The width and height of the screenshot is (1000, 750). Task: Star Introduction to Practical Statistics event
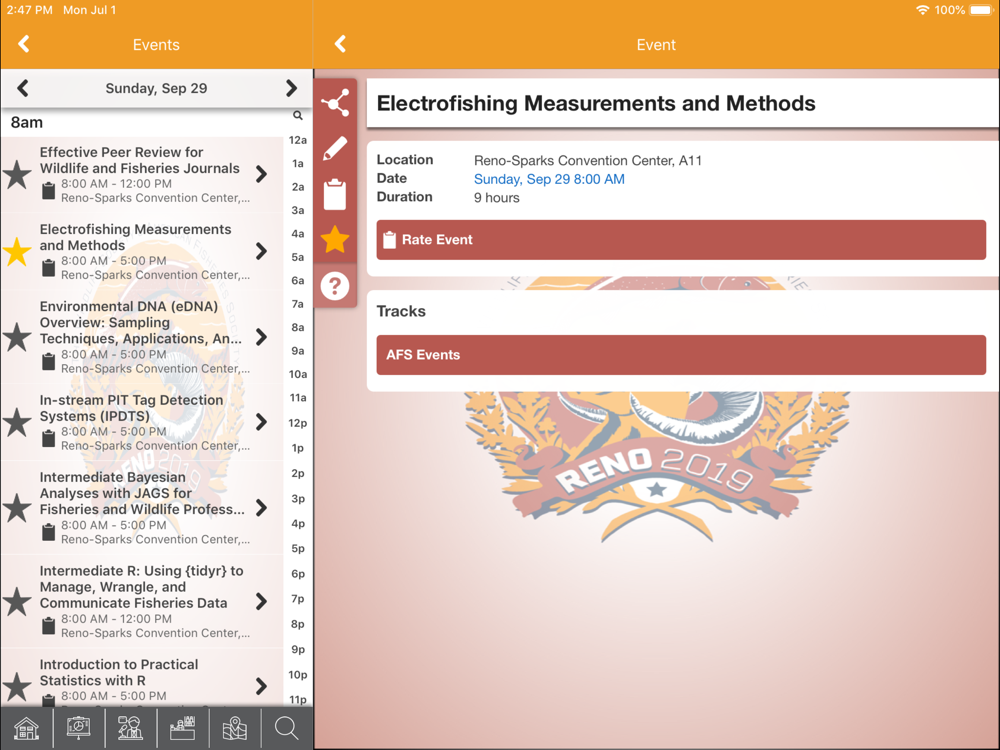pyautogui.click(x=17, y=687)
